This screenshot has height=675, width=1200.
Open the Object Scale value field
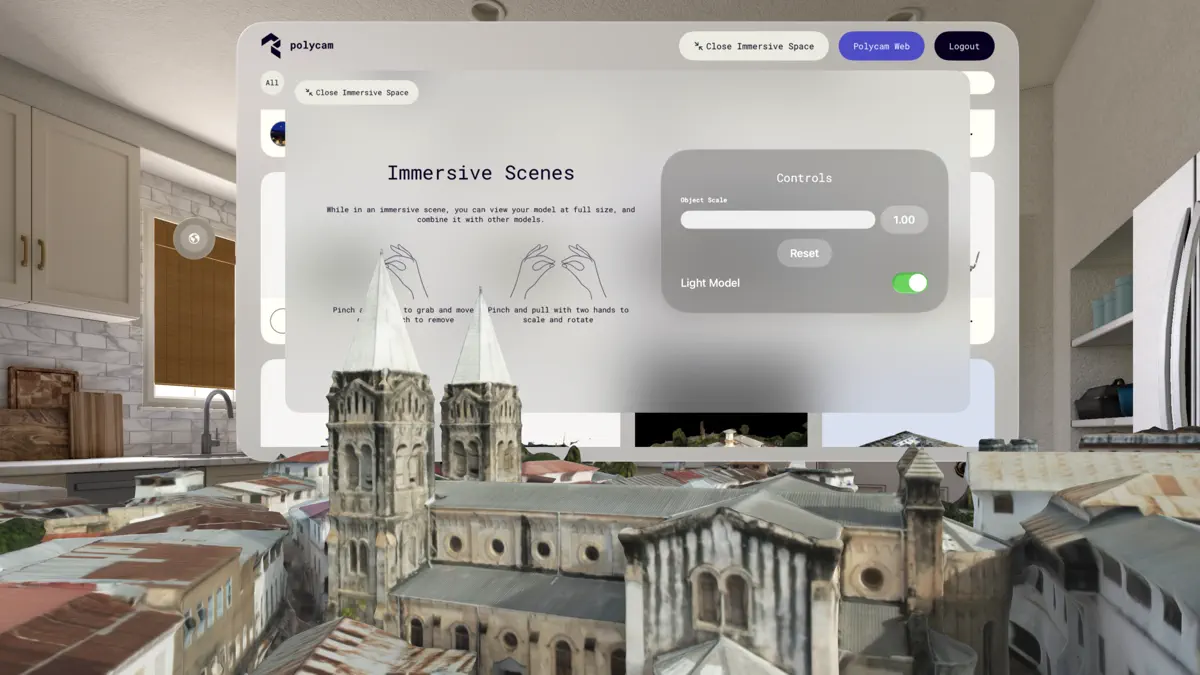[904, 219]
